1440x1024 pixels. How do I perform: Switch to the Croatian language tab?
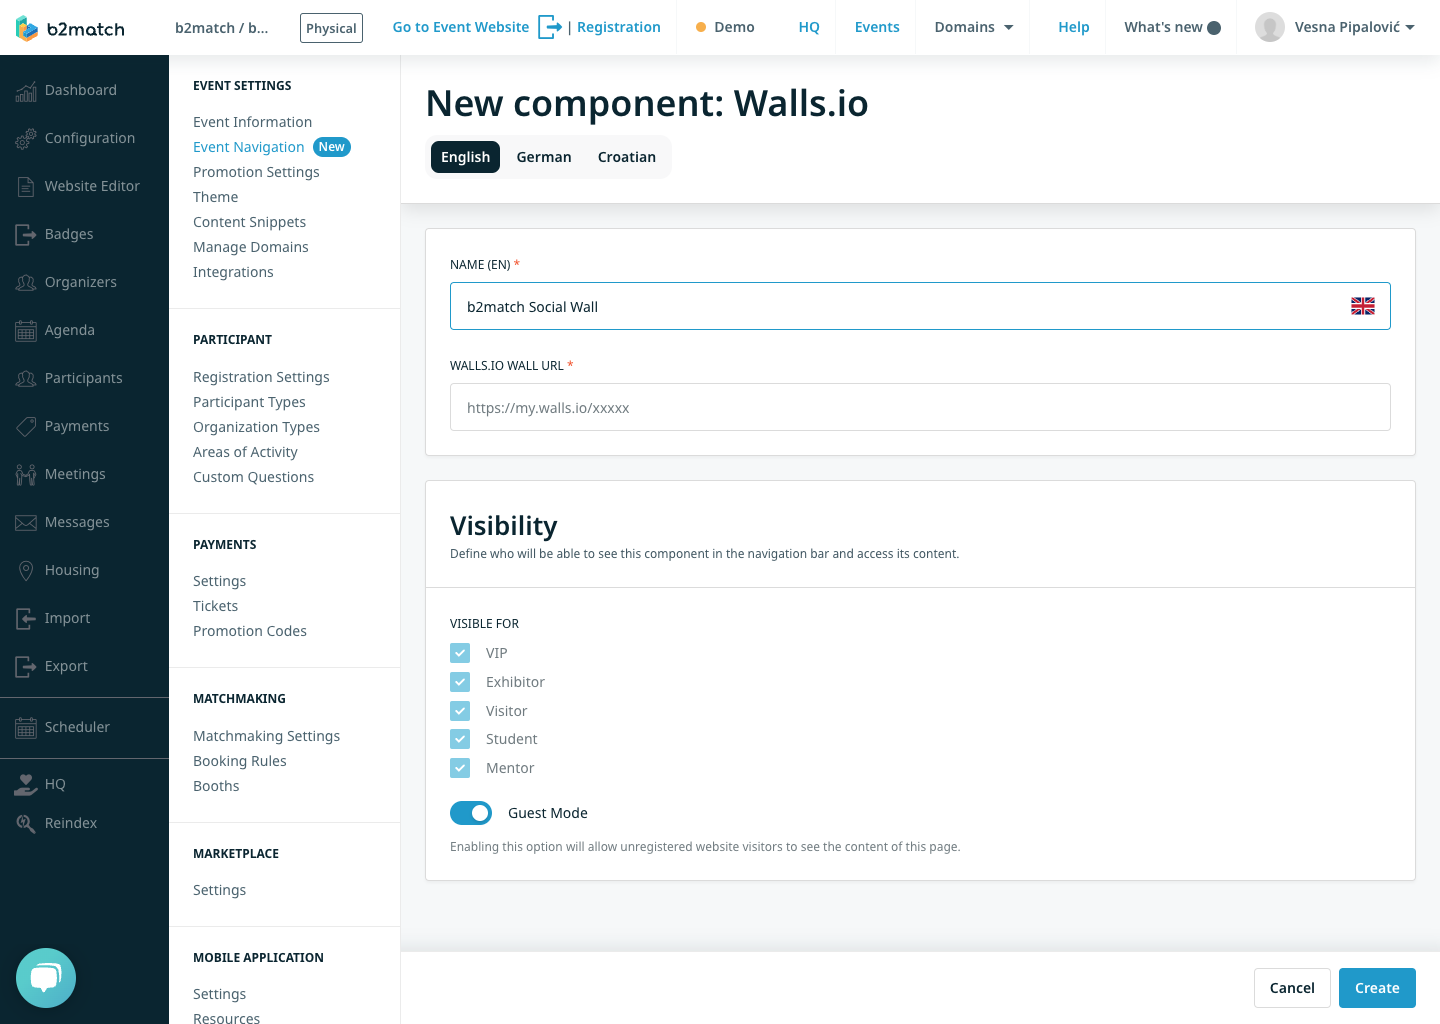pos(627,157)
